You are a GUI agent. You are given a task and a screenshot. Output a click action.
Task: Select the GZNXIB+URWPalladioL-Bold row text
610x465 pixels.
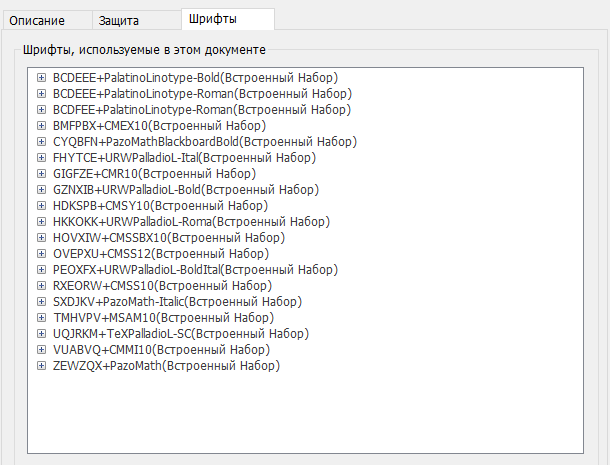pos(186,190)
